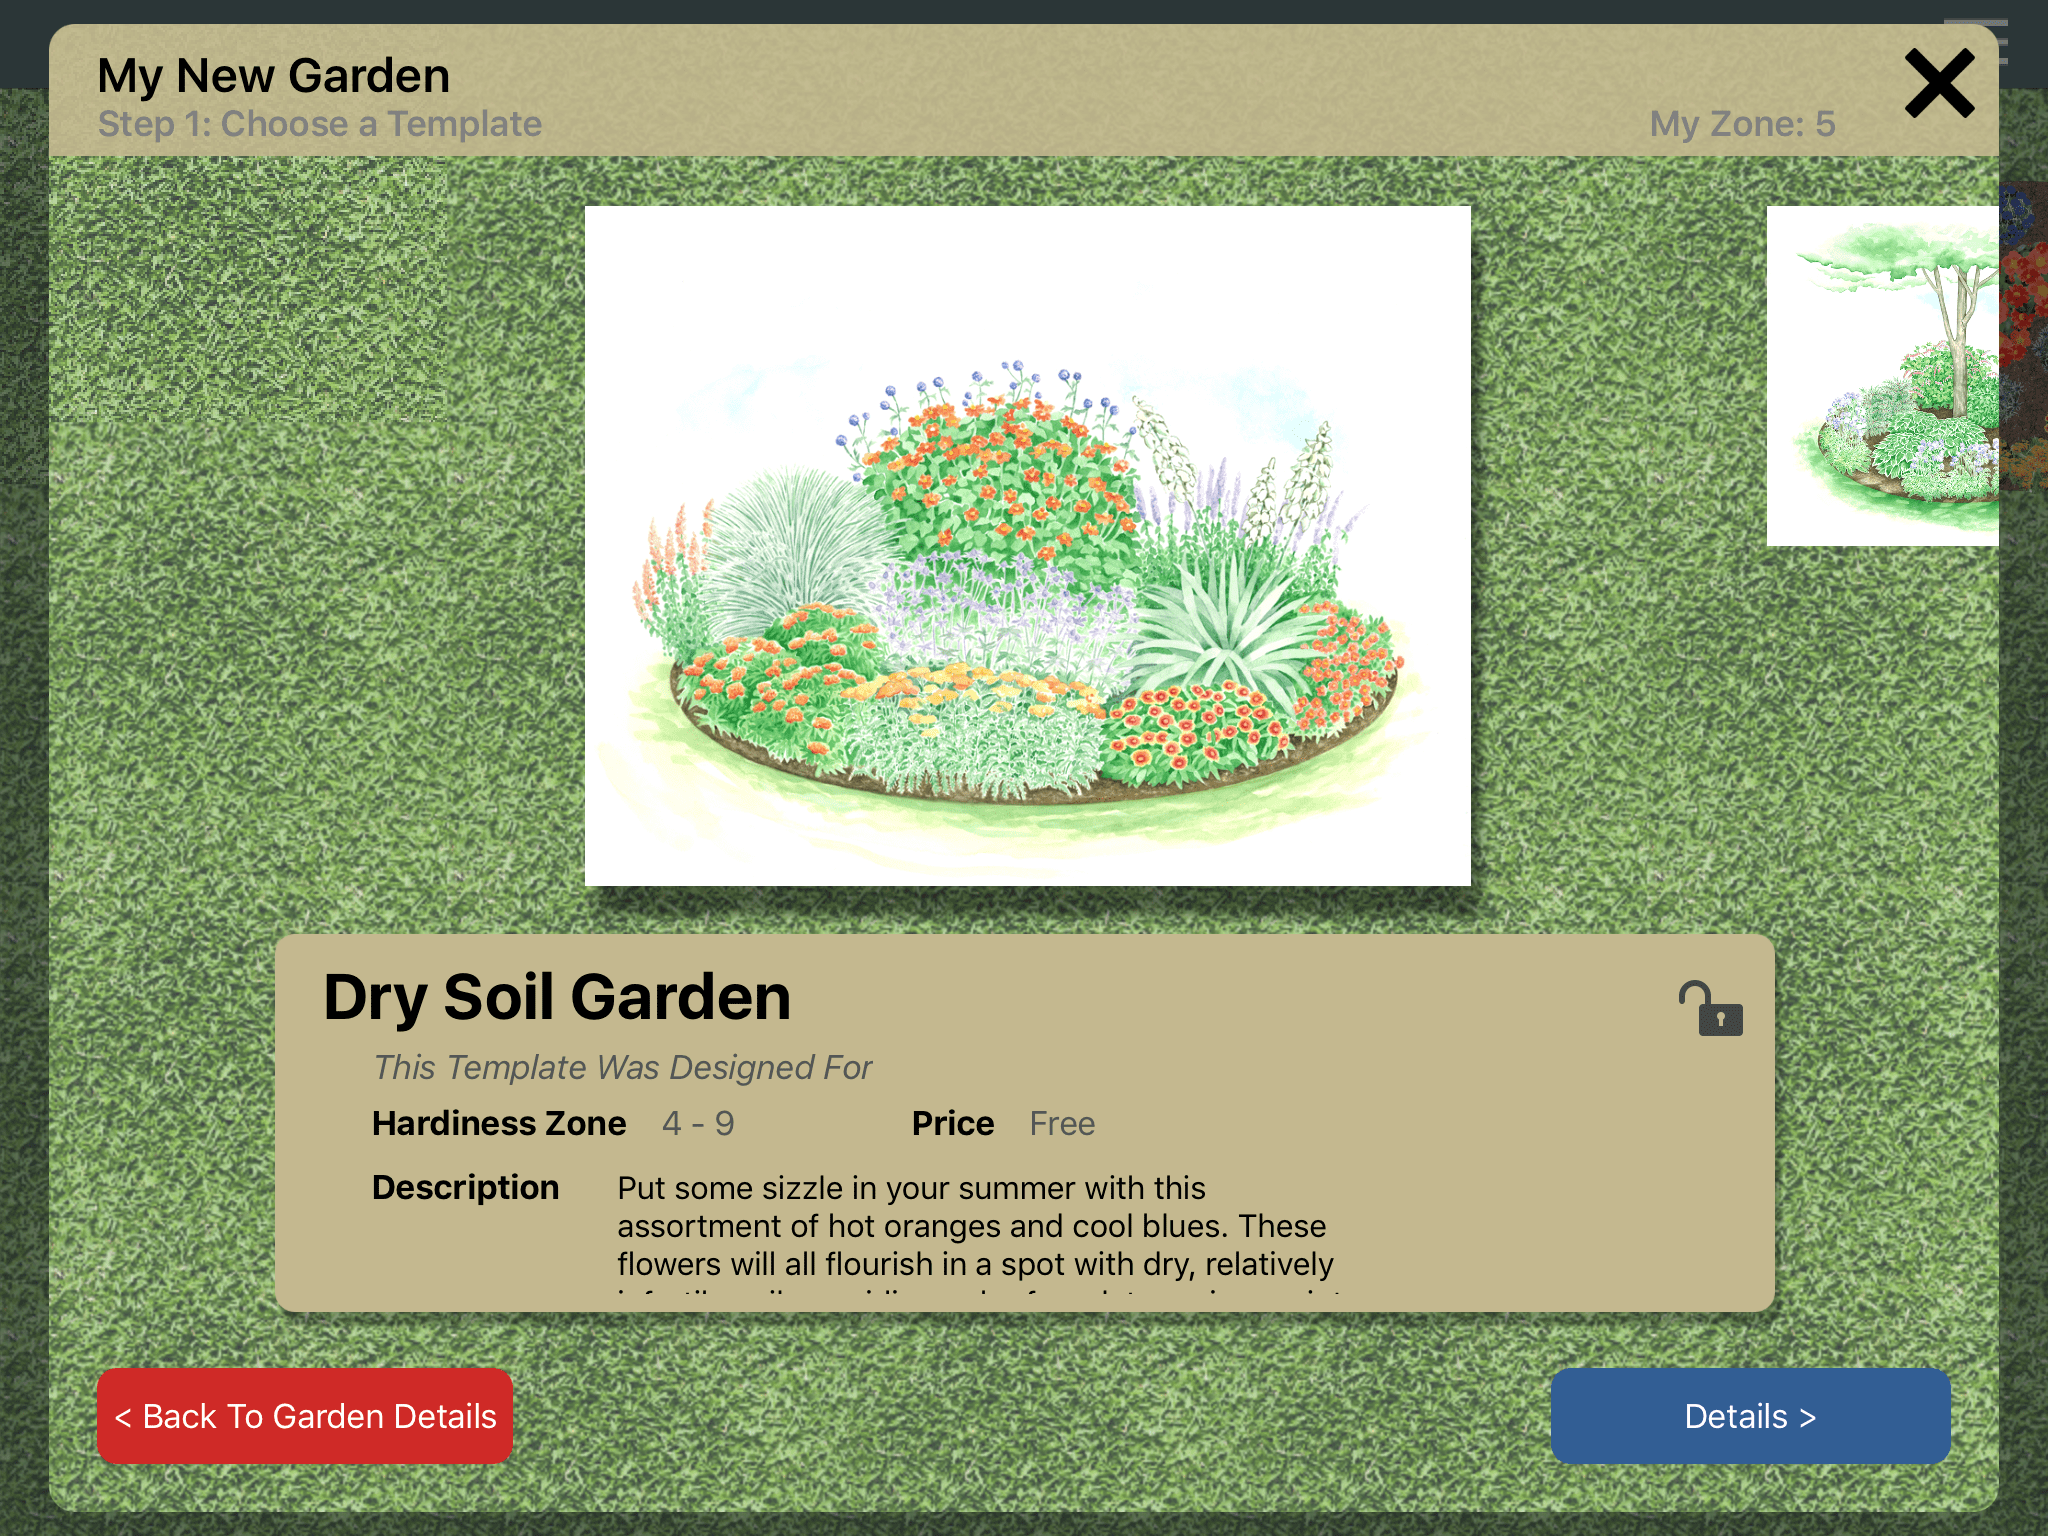Viewport: 2048px width, 1536px height.
Task: Click the Price label
Action: (x=952, y=1123)
